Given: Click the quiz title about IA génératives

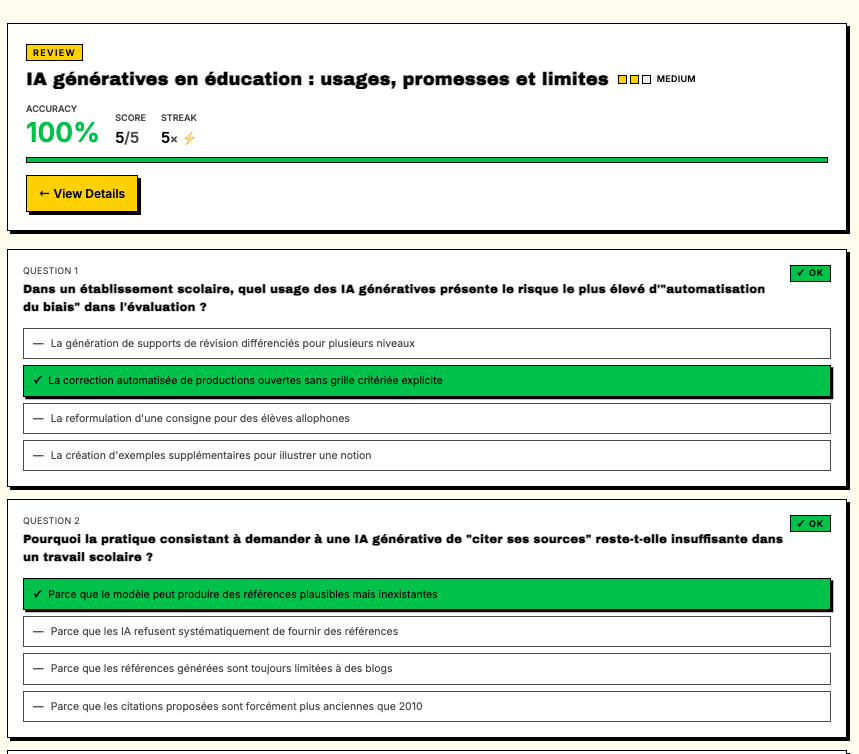Looking at the screenshot, I should [317, 79].
